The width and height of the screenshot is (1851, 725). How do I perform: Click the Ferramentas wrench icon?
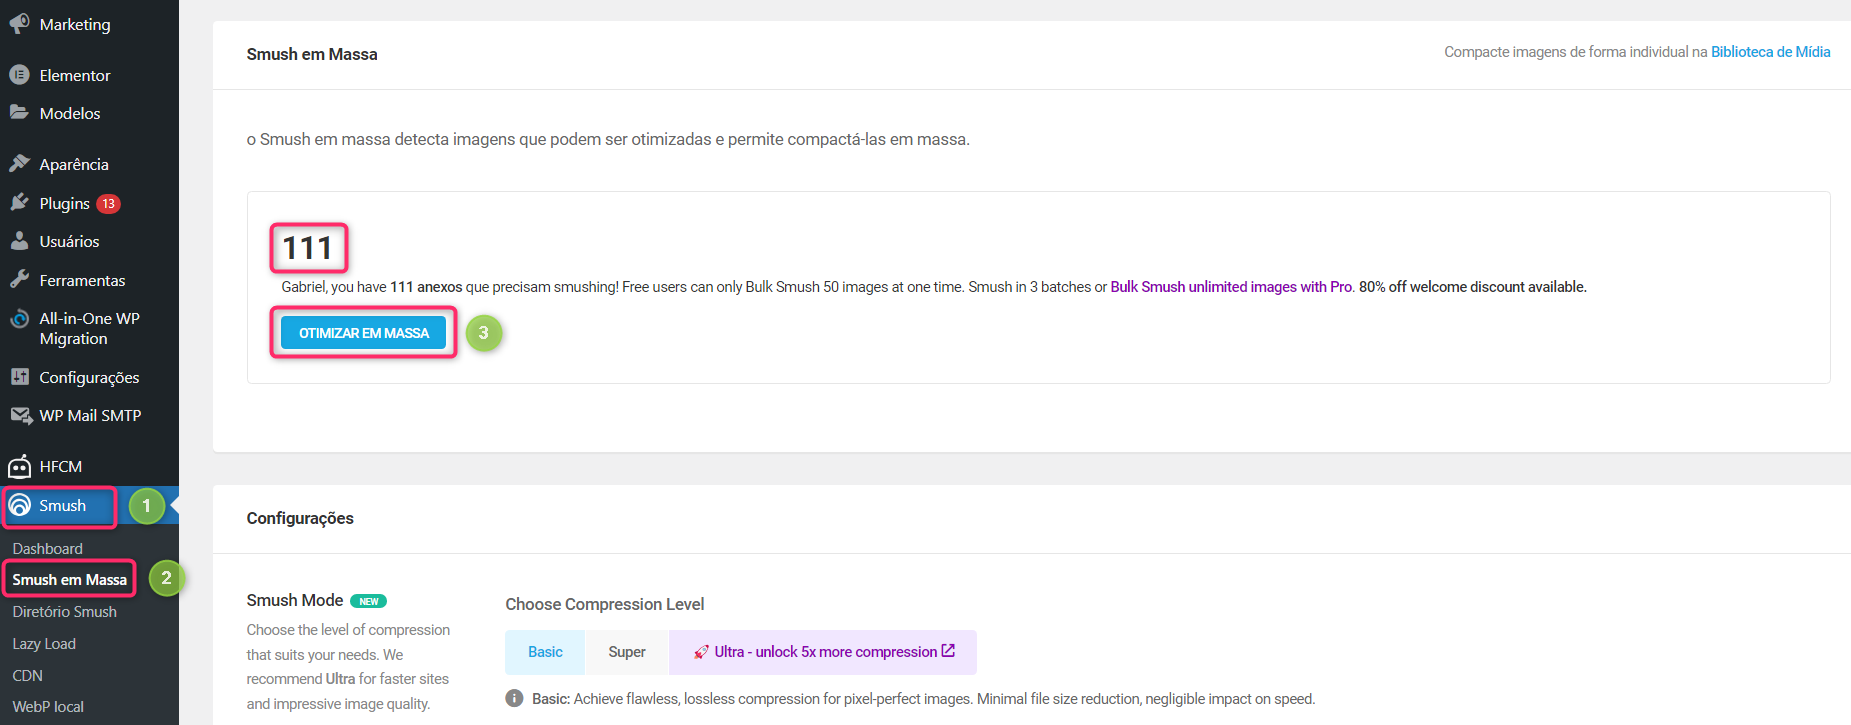click(x=19, y=280)
